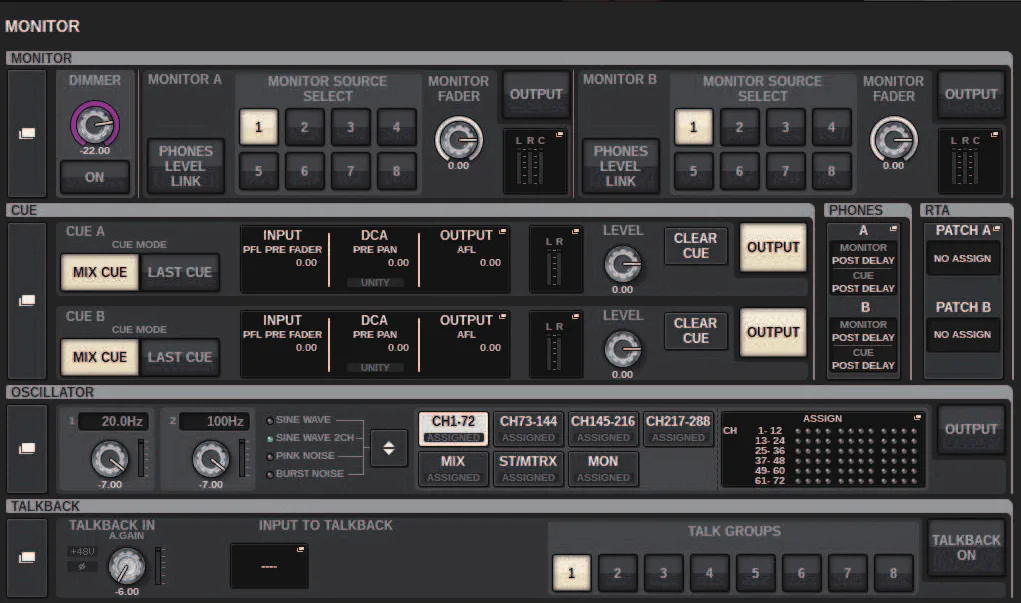Select the CH73-144 assign tab
The image size is (1021, 603).
click(x=528, y=428)
